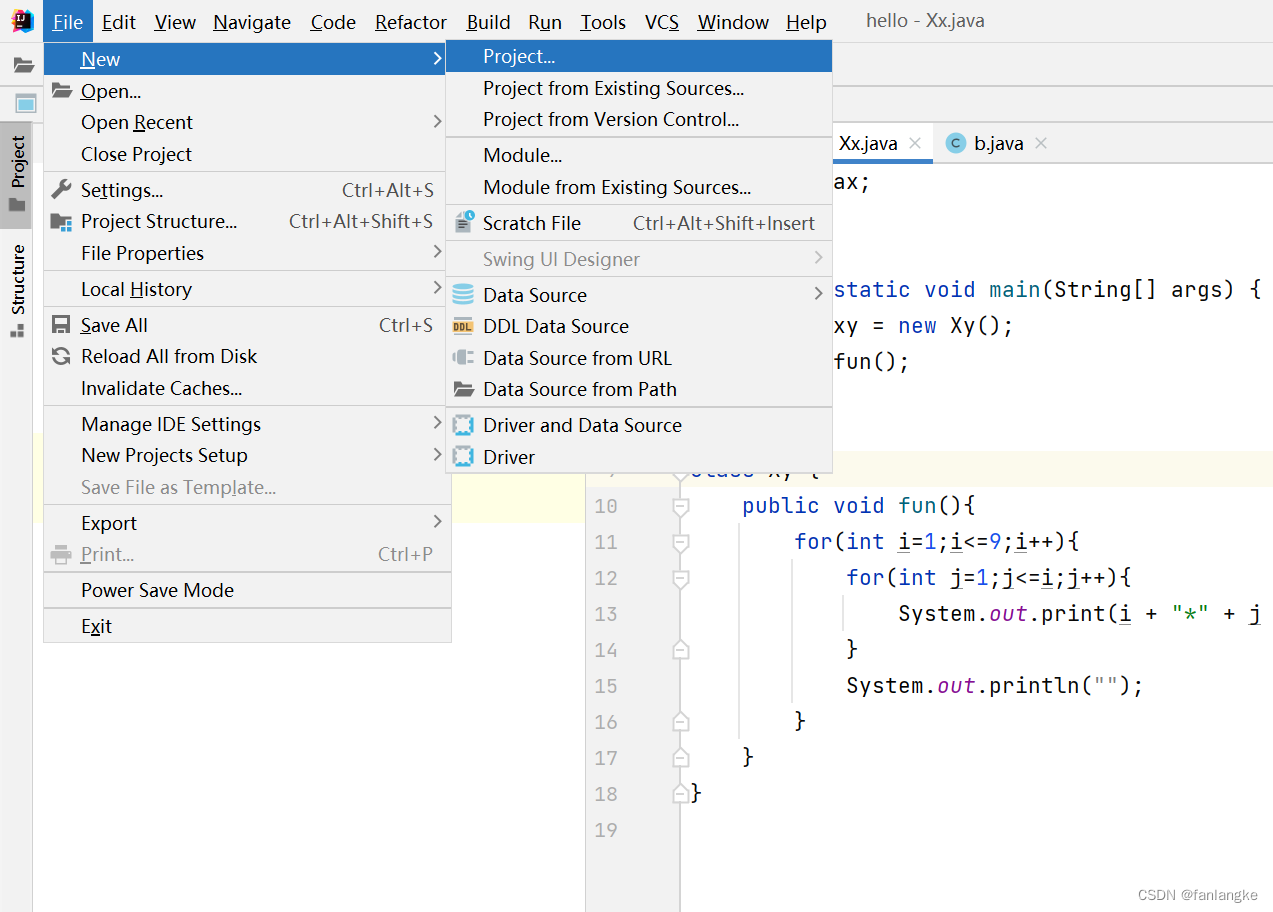
Task: Expand the Manage IDE Settings submenu
Action: coord(437,424)
